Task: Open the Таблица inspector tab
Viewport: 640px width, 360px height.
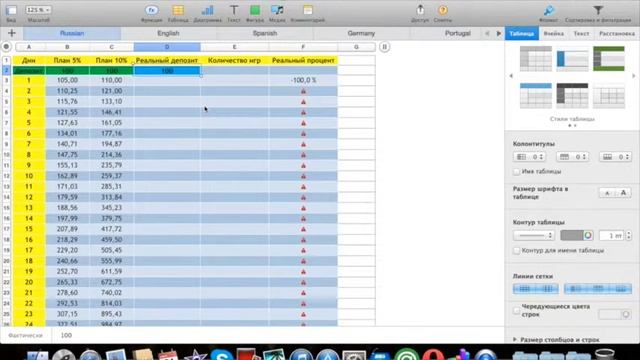Action: 522,33
